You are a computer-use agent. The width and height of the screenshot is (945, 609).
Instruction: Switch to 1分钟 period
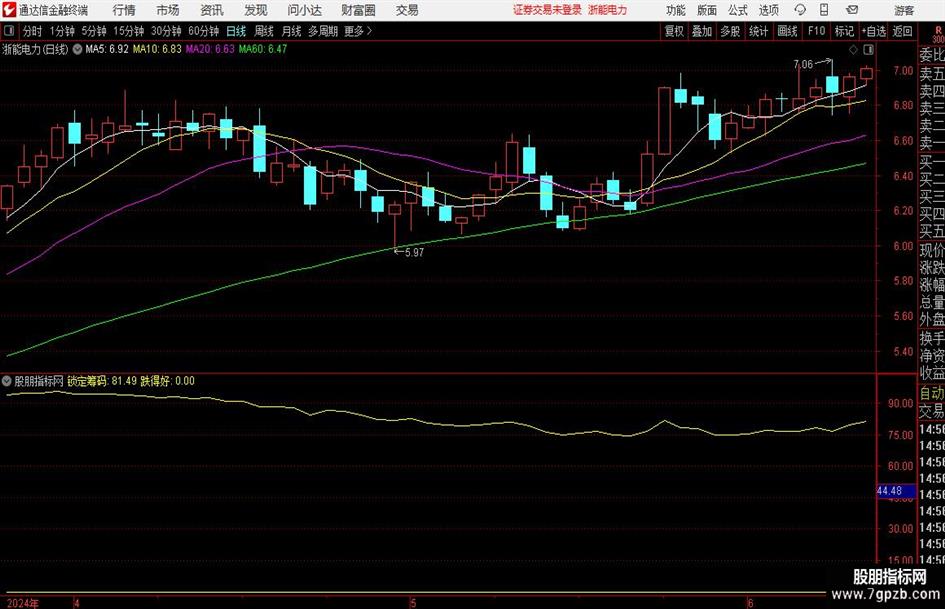click(x=61, y=31)
